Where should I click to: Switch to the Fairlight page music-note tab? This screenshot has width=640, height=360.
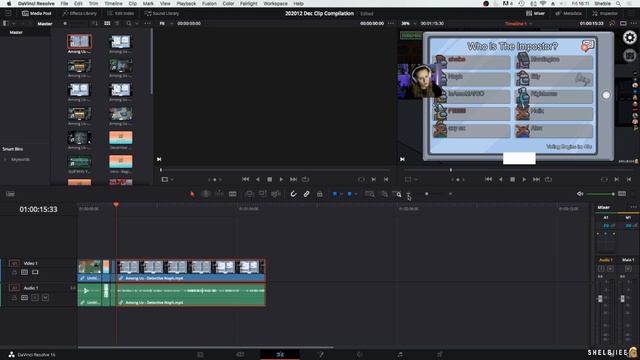[x=400, y=354]
